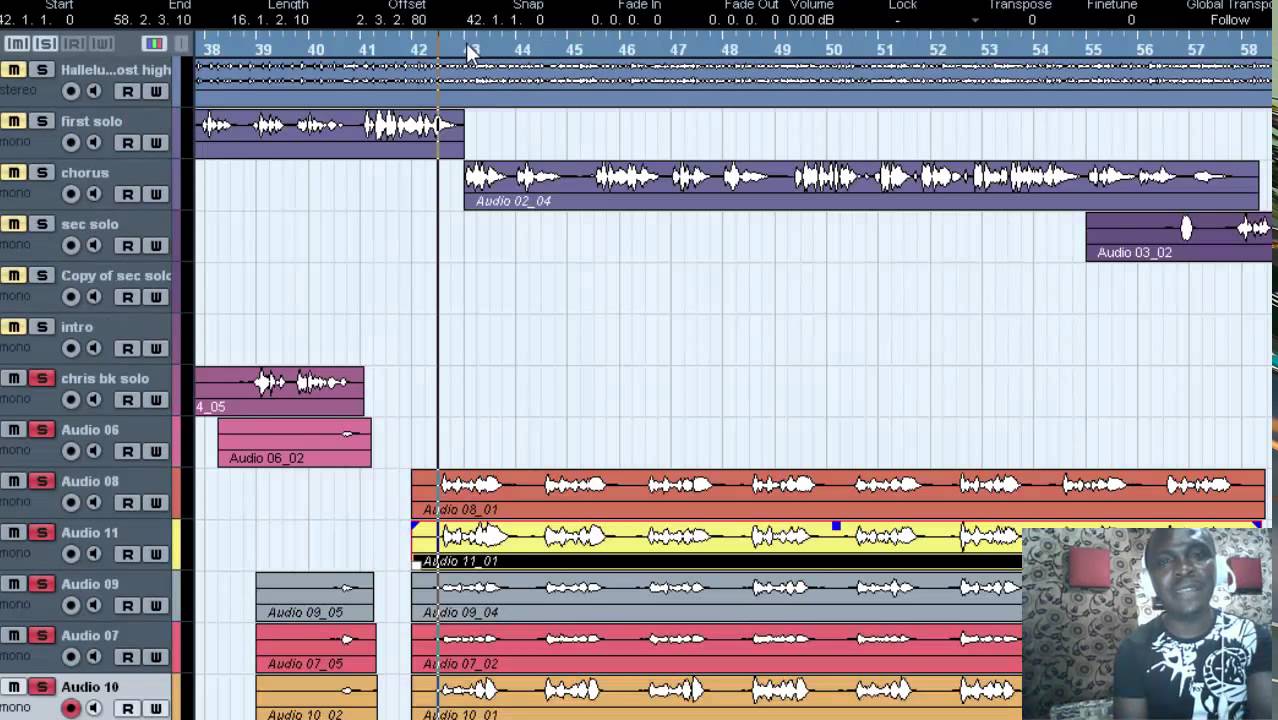
Task: Select the Audio 07_05 clip
Action: coord(316,648)
